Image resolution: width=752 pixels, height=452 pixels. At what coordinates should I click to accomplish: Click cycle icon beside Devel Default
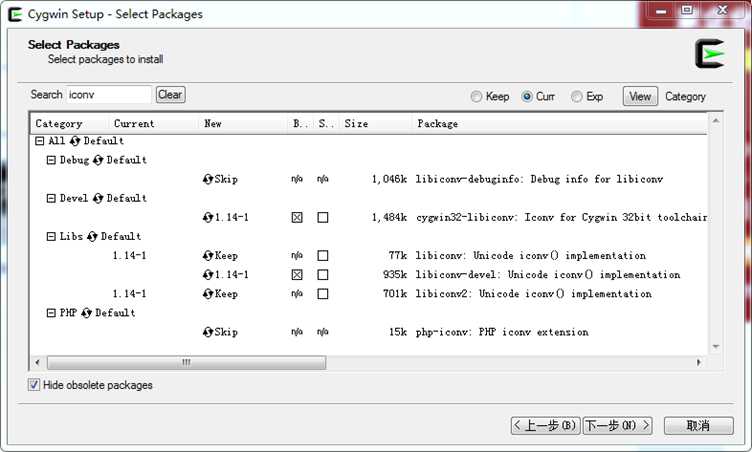98,198
